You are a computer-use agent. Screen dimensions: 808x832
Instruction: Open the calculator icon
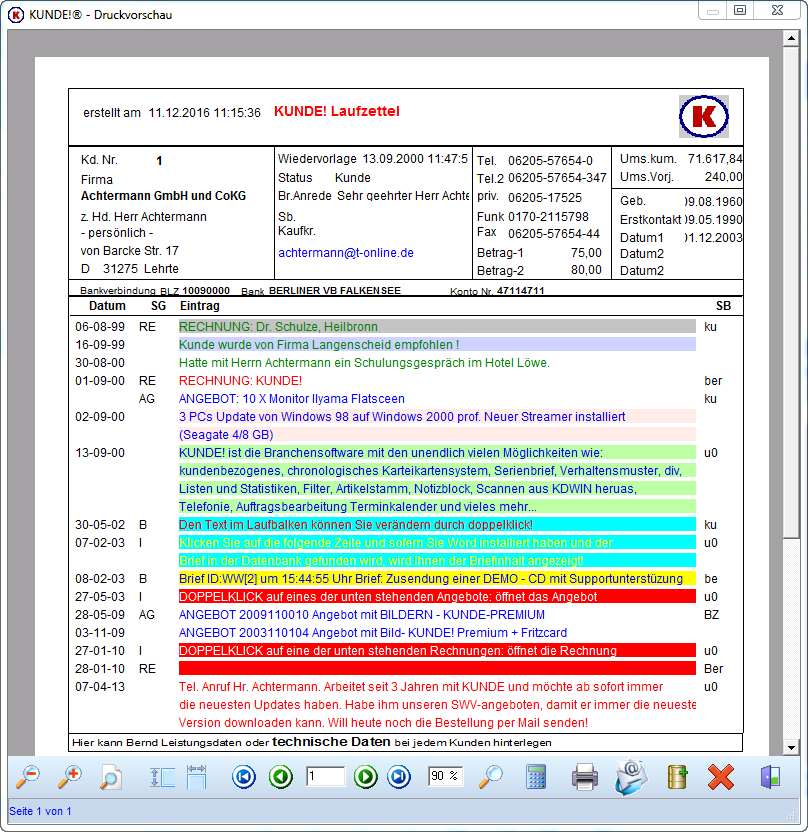point(536,777)
